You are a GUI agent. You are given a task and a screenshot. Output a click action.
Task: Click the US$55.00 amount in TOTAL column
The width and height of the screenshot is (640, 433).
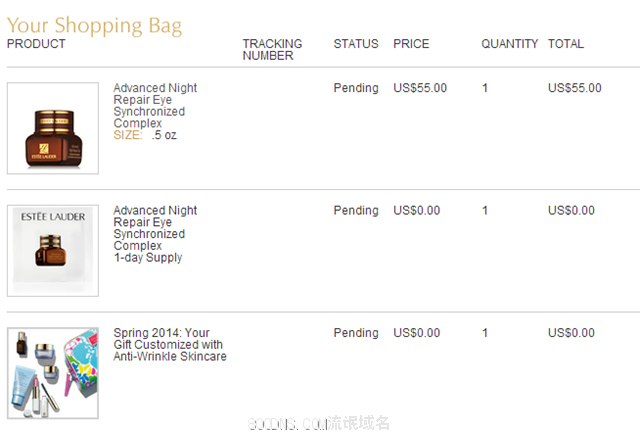(x=575, y=88)
